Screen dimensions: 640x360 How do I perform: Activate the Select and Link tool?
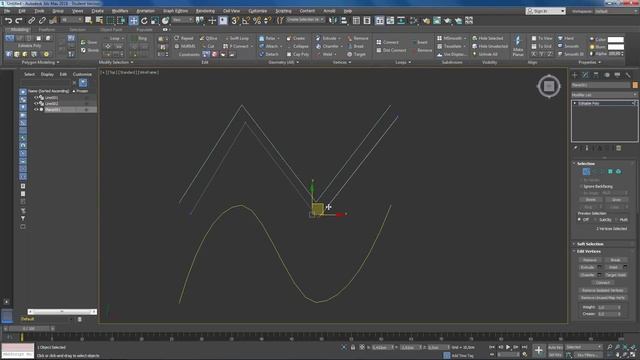click(x=31, y=20)
